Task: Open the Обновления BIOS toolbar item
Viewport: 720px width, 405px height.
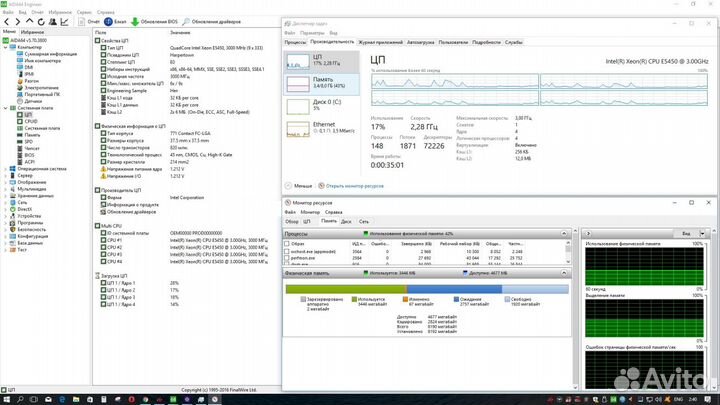Action: click(155, 22)
